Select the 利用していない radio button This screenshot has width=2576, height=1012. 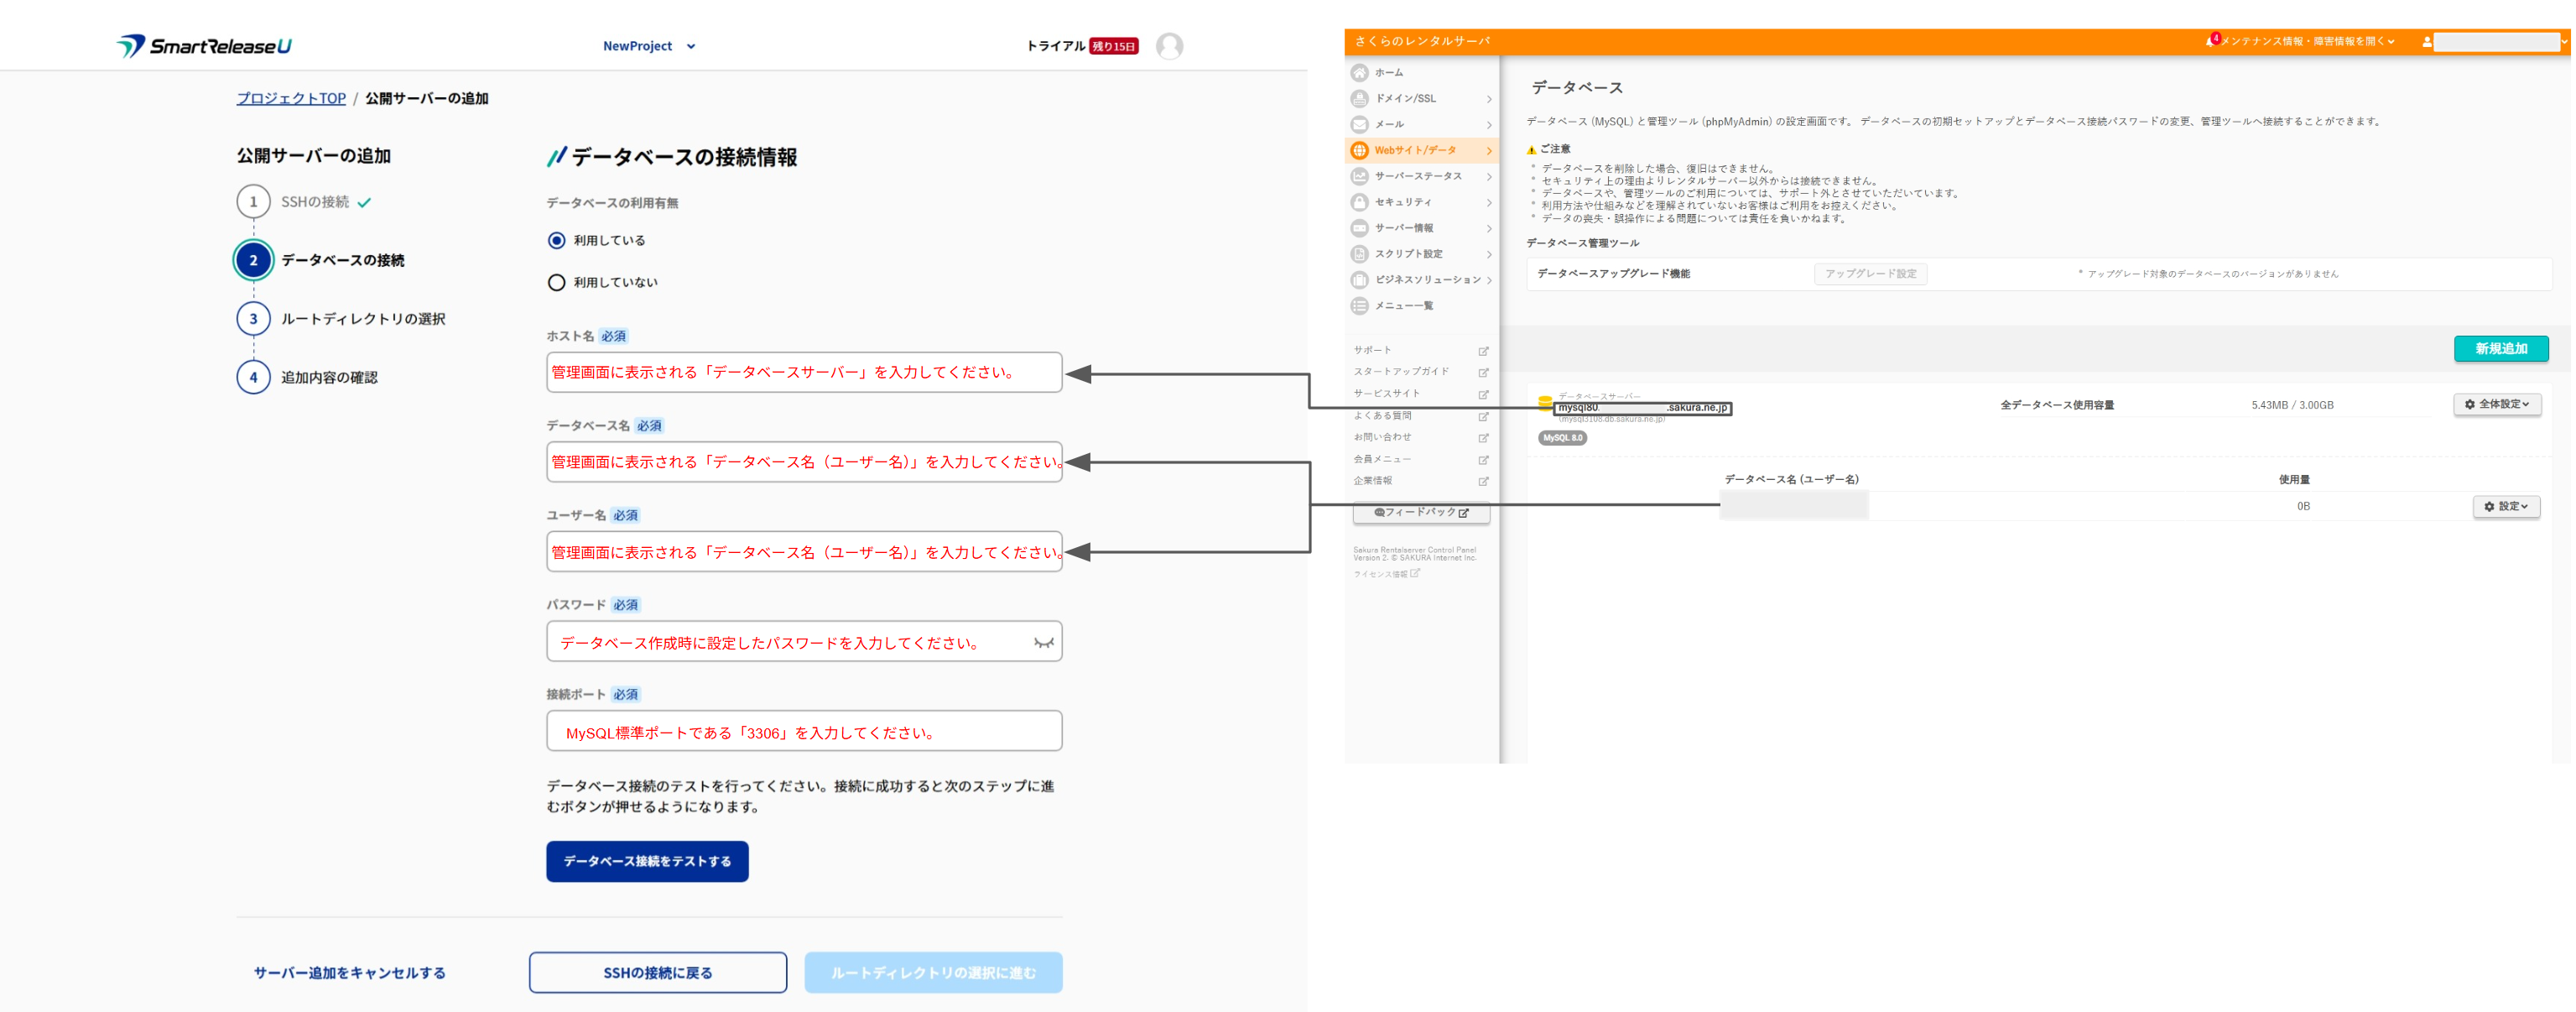[x=557, y=283]
